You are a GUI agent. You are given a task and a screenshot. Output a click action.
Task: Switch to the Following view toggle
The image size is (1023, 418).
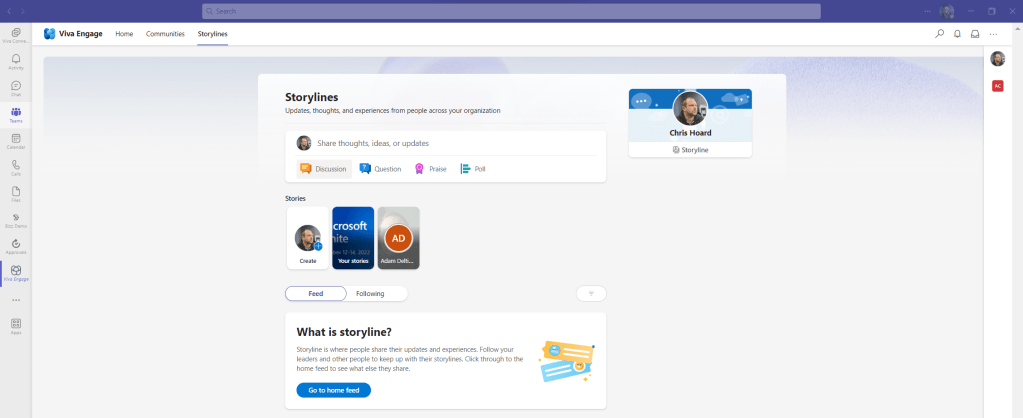click(x=370, y=294)
